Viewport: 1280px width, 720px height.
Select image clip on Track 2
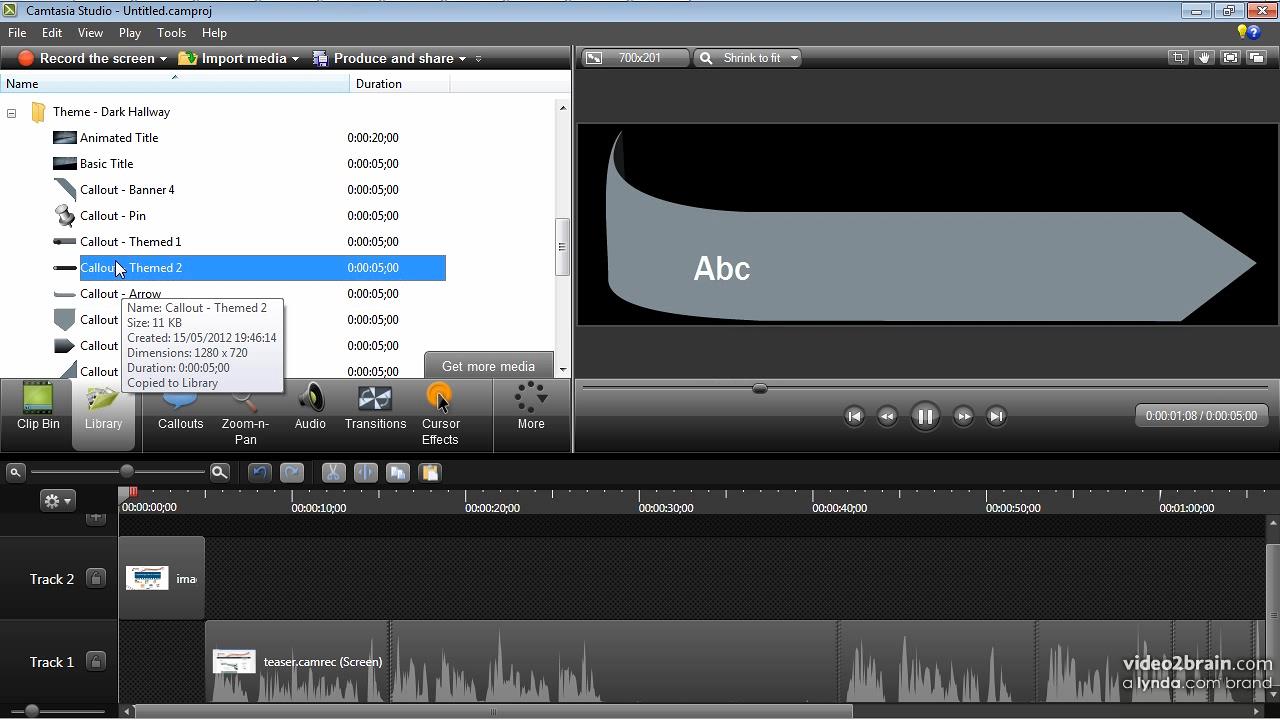162,578
